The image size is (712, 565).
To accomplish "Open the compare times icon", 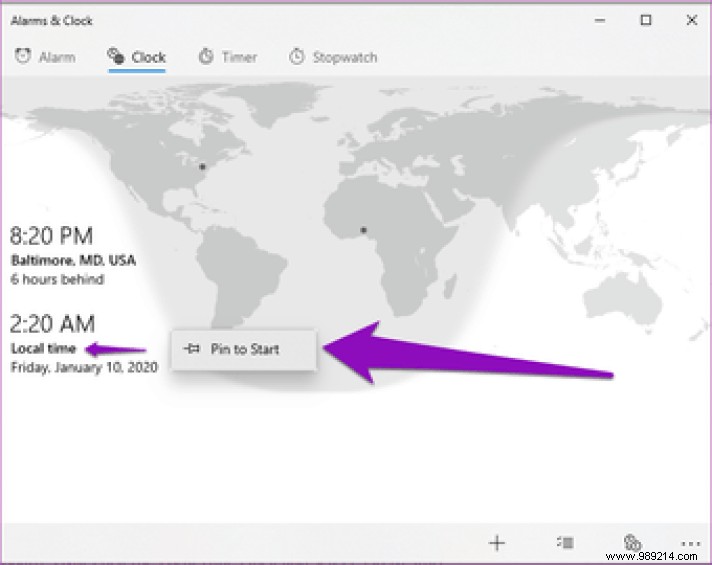I will coord(632,542).
